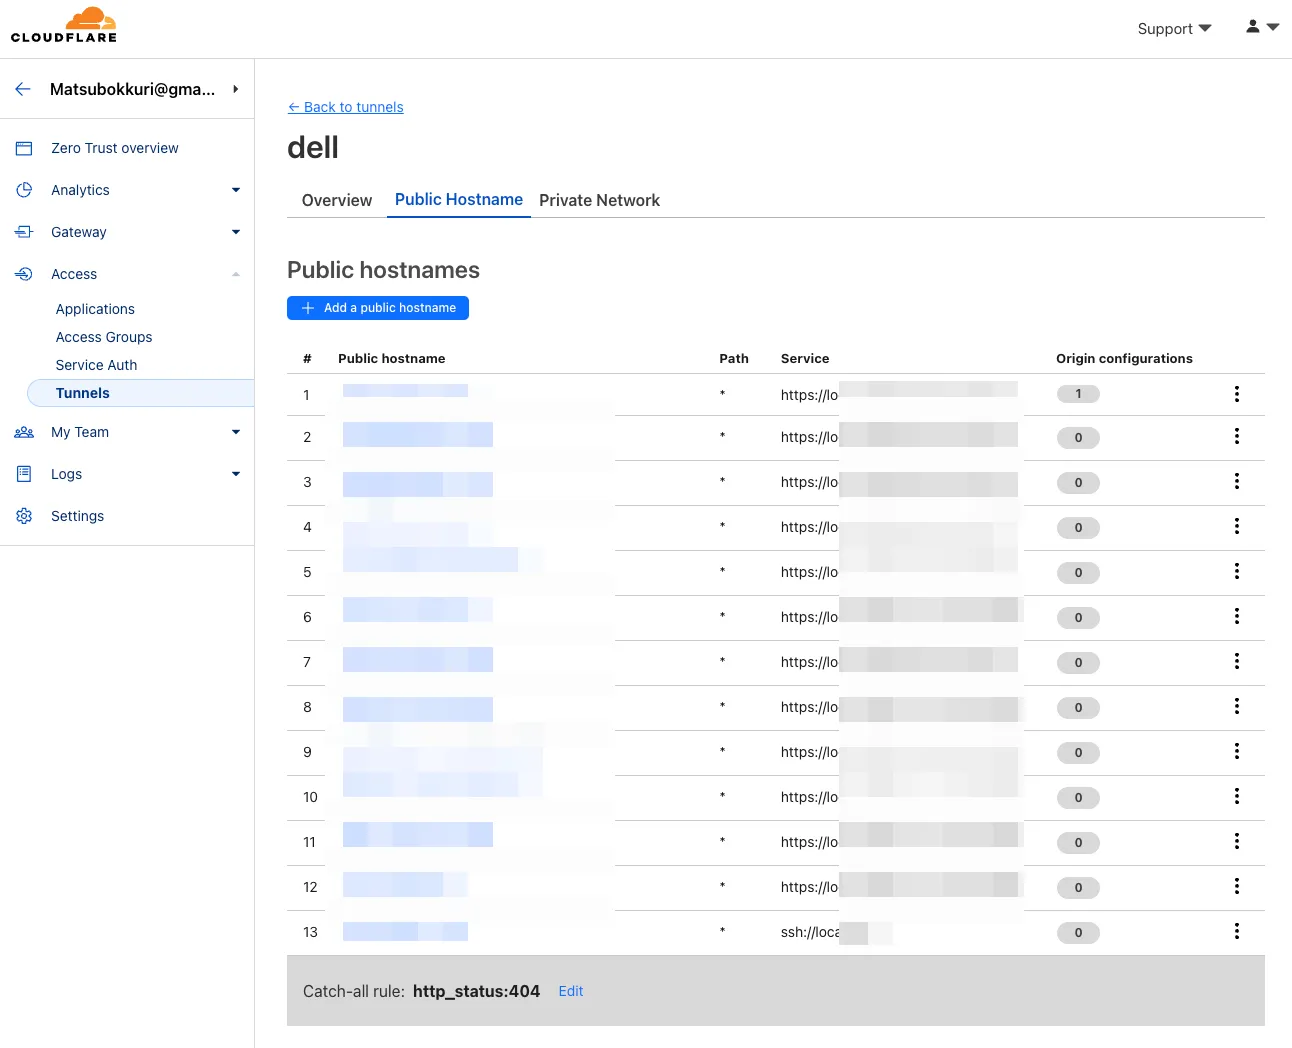Click the Settings gear icon in sidebar
The height and width of the screenshot is (1048, 1292).
[x=24, y=516]
